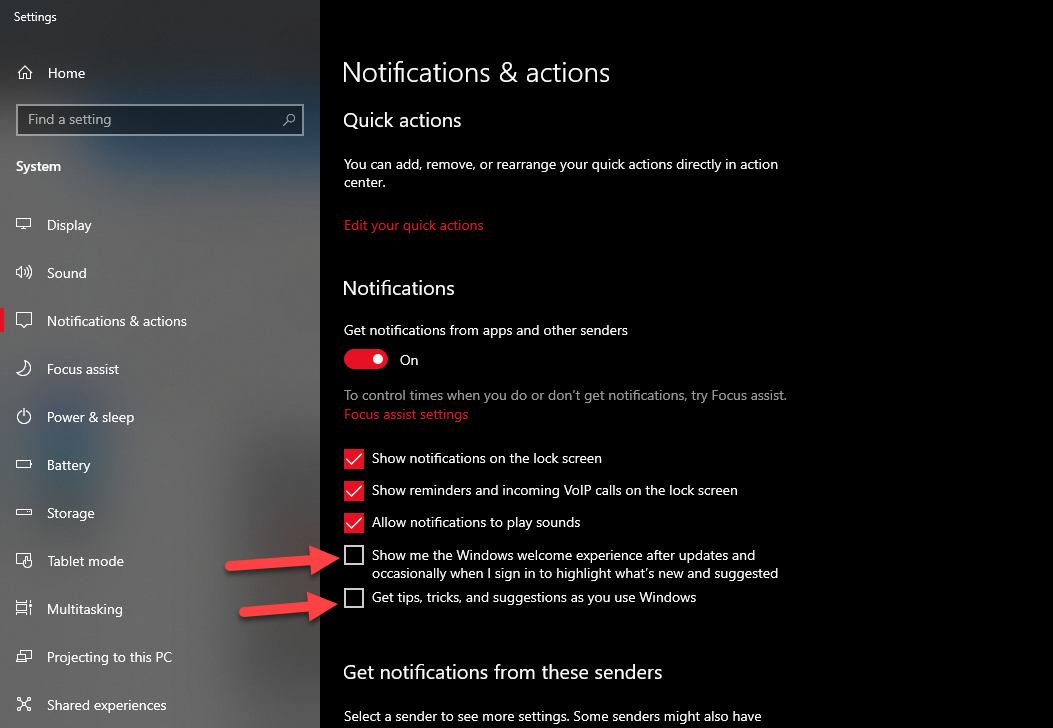Click the Storage drive icon
The height and width of the screenshot is (728, 1053).
25,513
